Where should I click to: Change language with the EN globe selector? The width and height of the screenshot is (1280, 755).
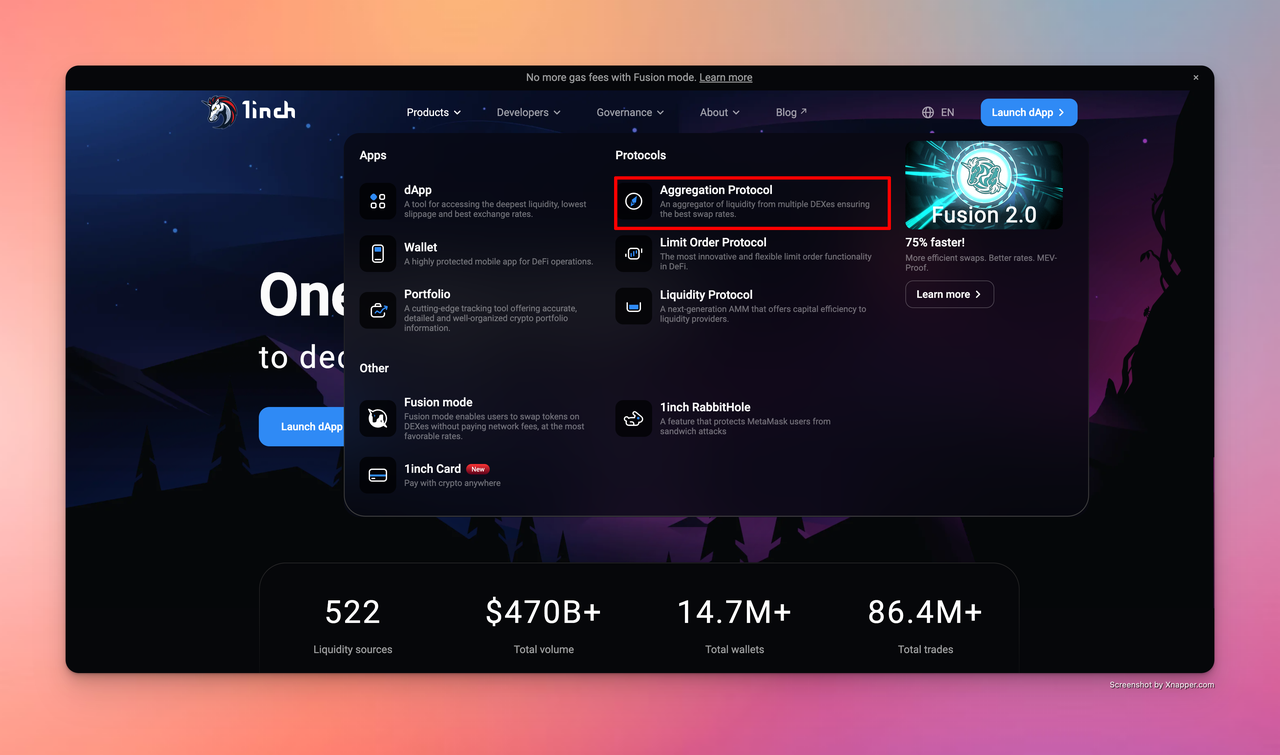point(938,113)
